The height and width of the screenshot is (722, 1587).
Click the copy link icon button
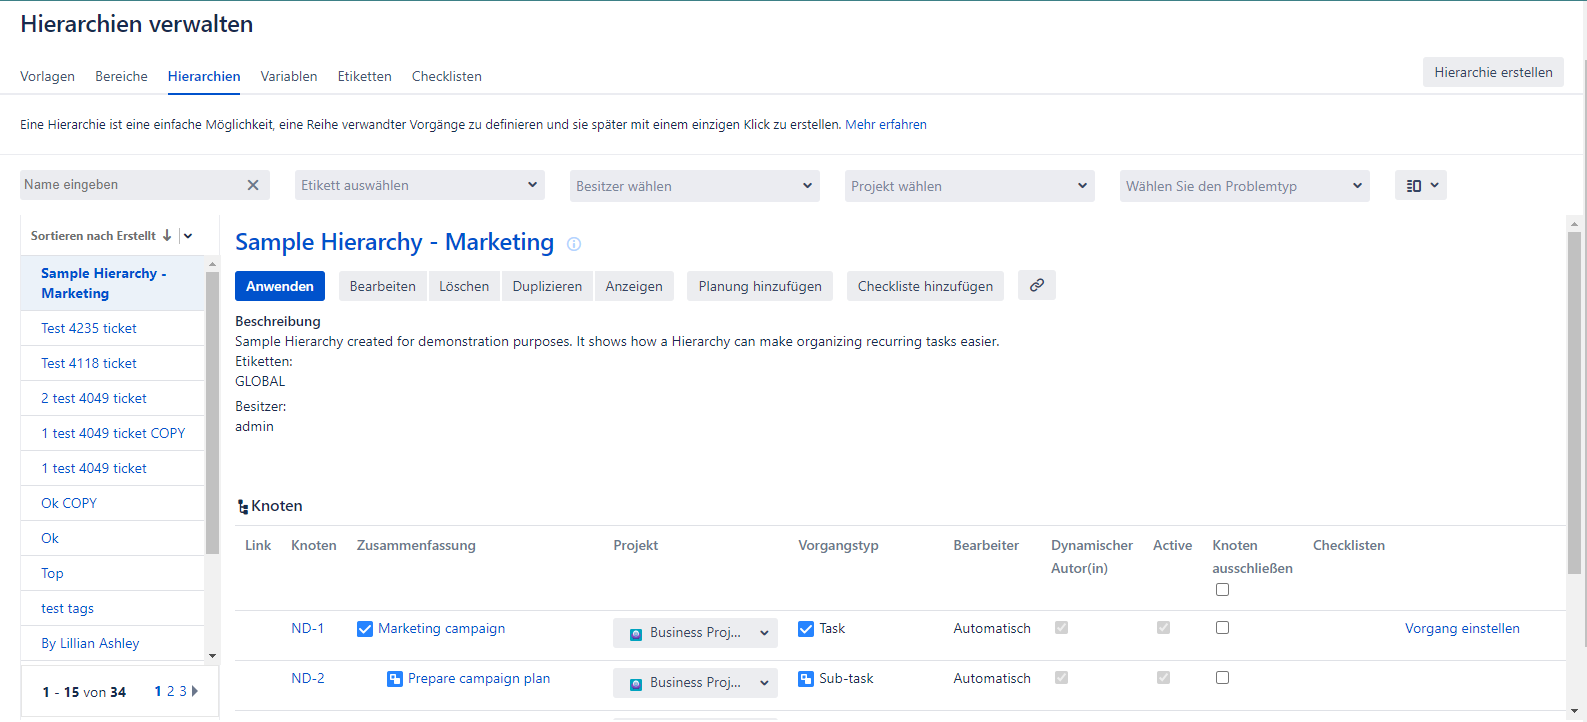1036,285
